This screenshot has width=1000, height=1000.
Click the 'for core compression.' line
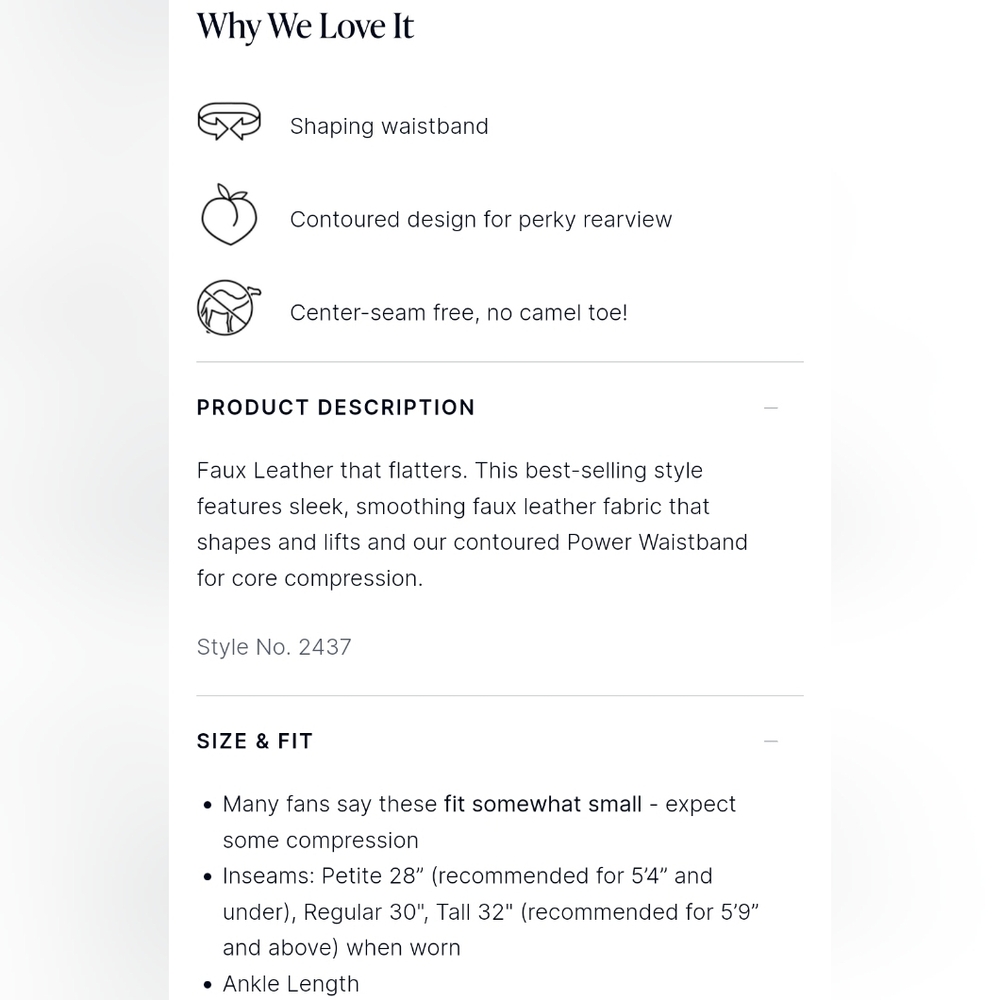click(309, 578)
